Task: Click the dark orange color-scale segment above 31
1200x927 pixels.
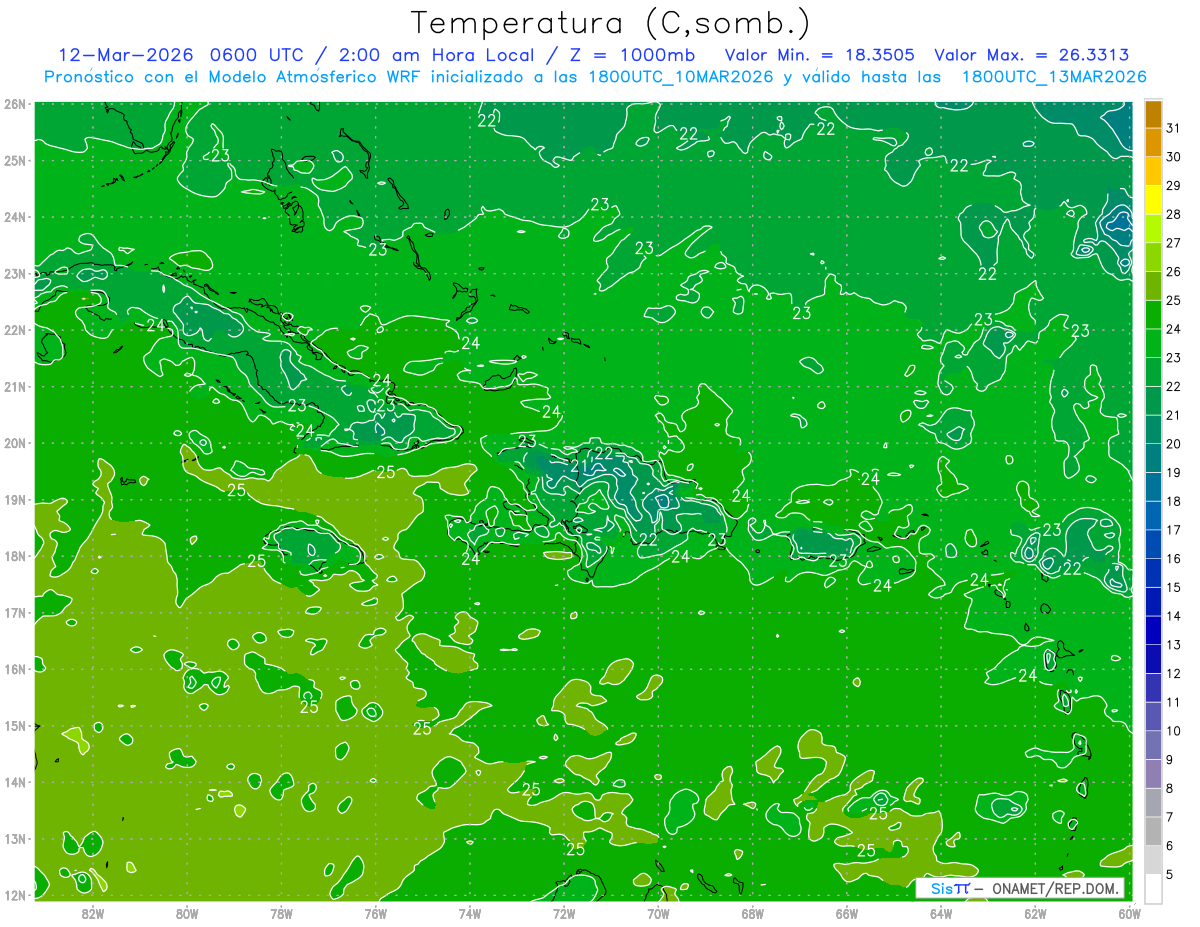Action: pos(1153,113)
